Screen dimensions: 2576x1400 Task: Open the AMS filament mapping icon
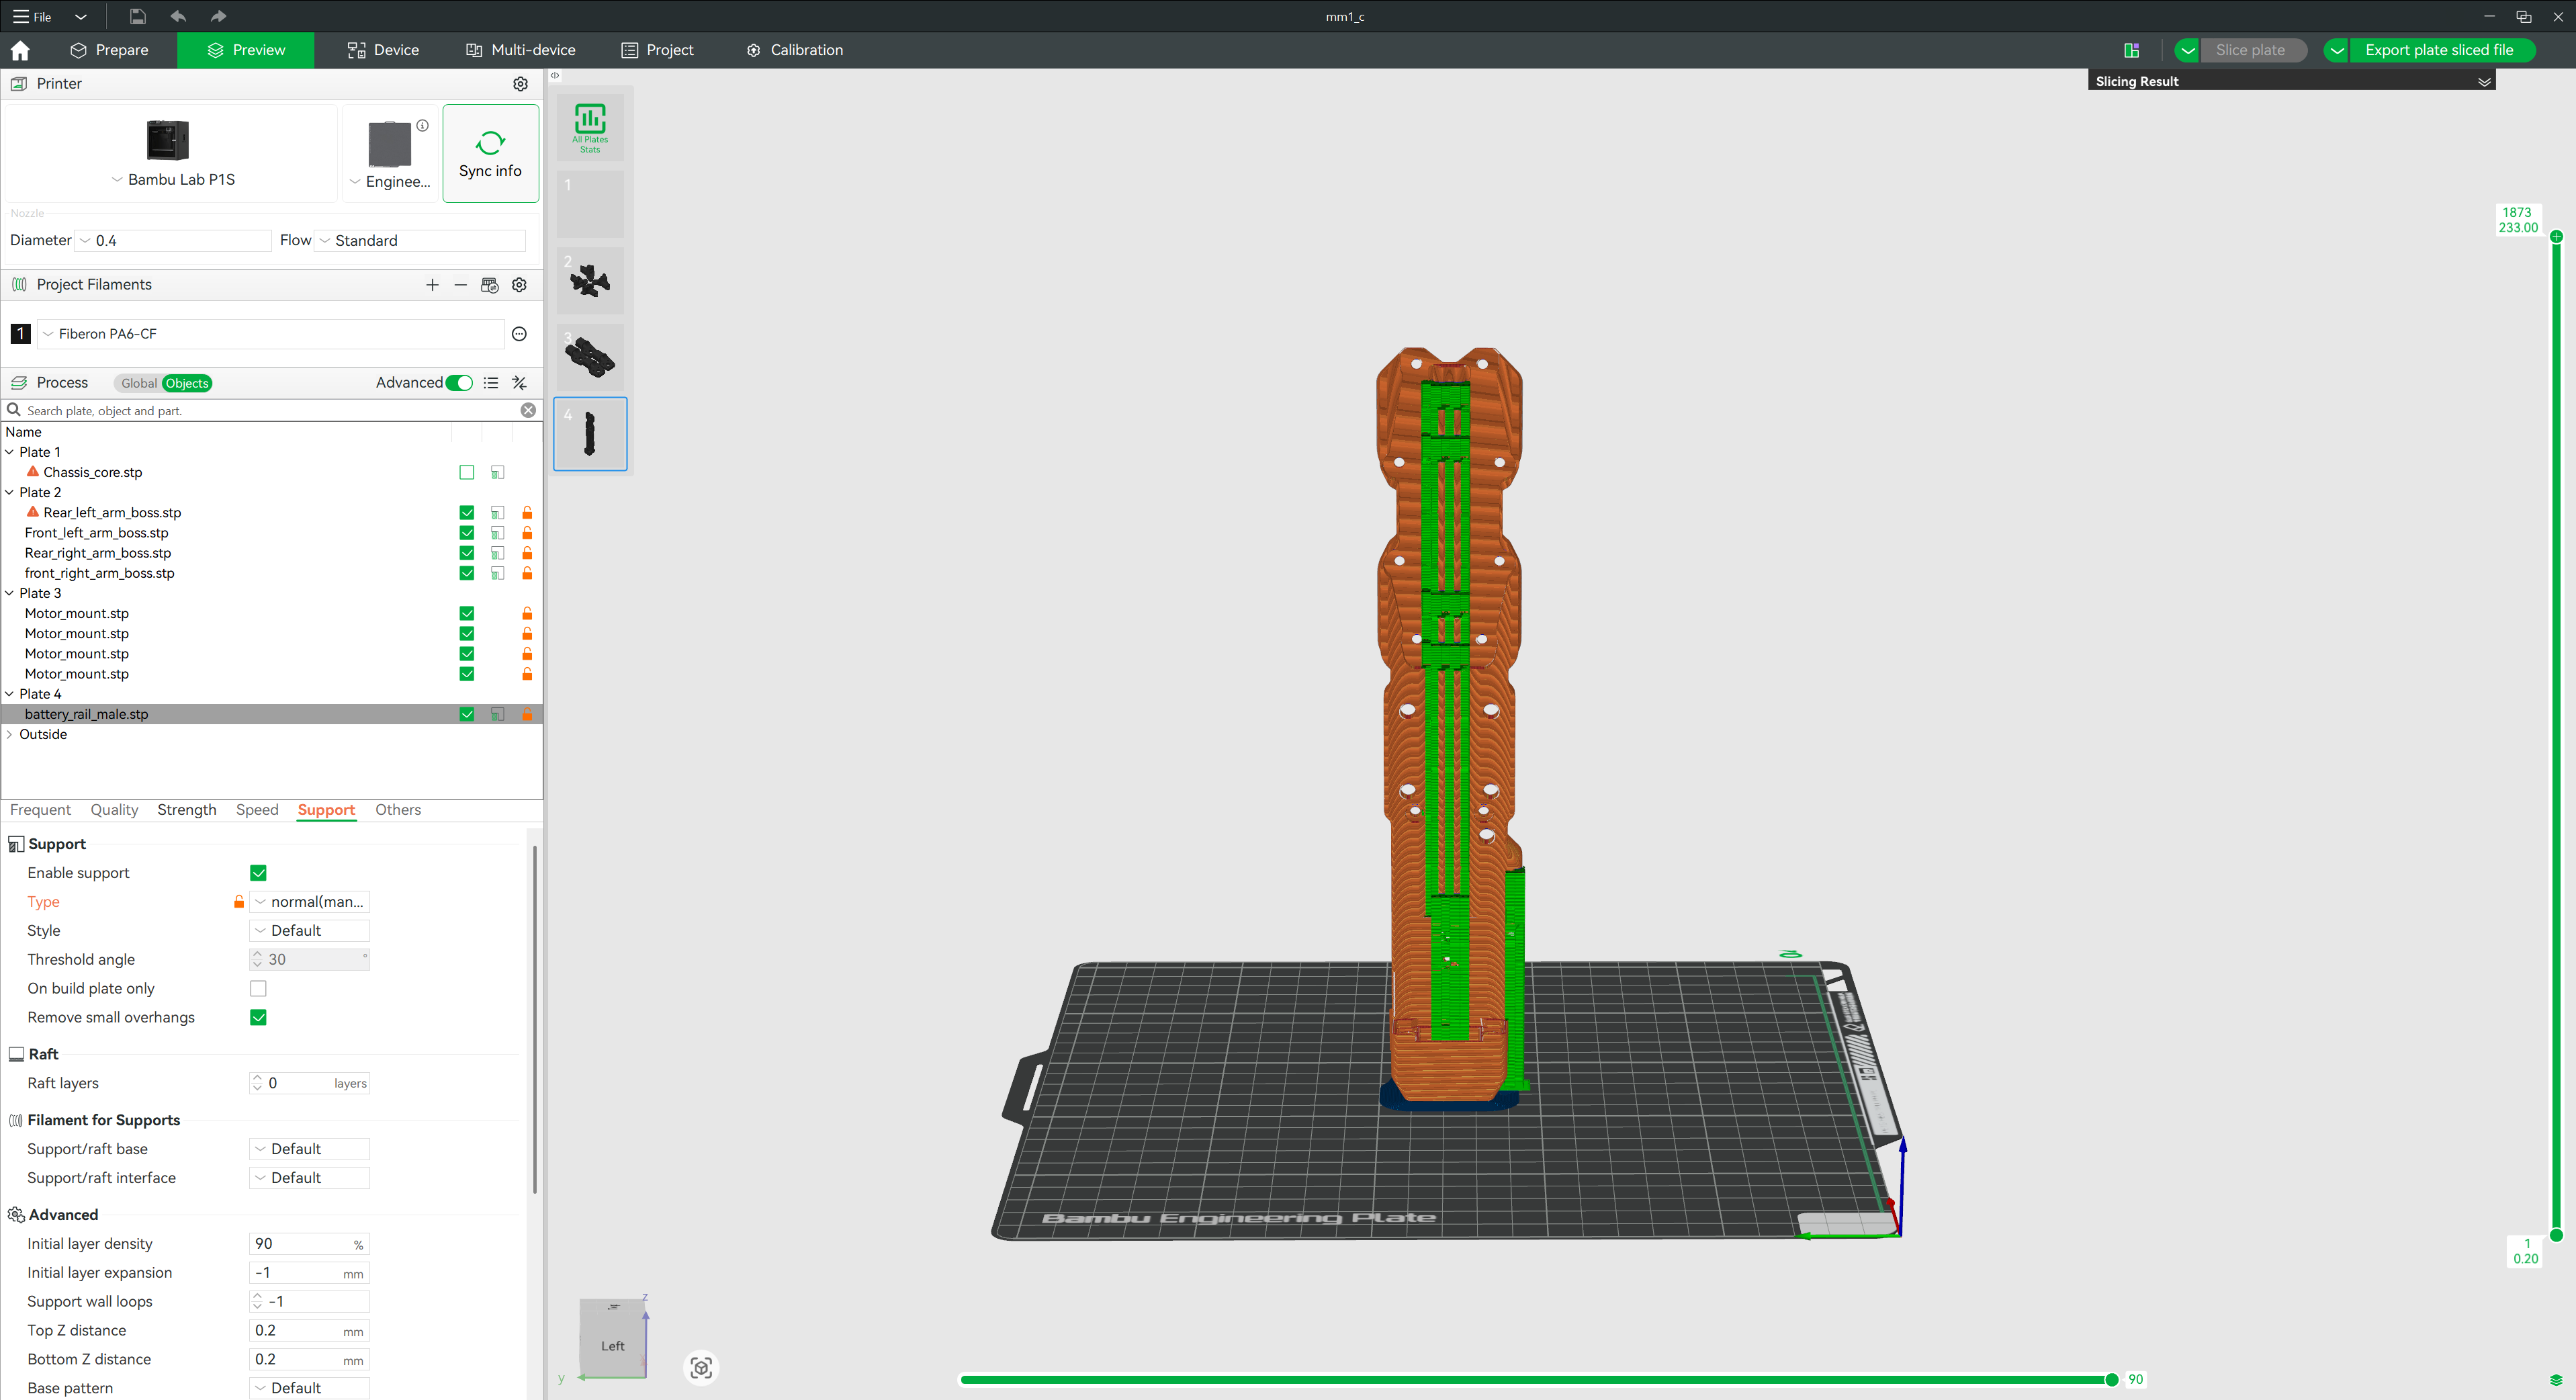(x=489, y=285)
